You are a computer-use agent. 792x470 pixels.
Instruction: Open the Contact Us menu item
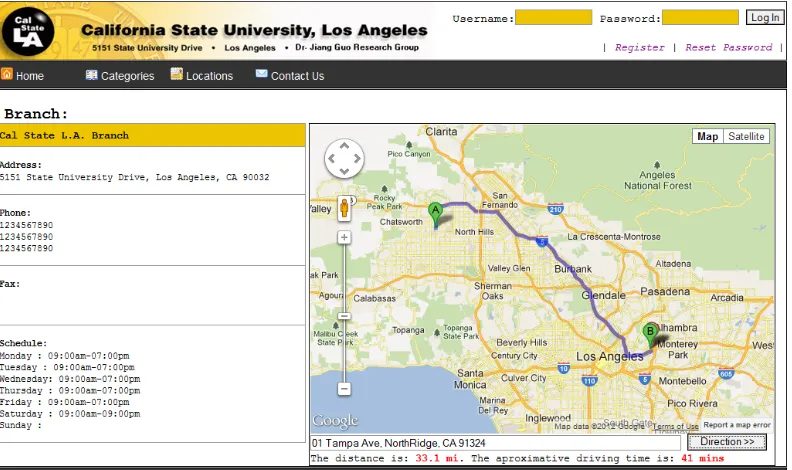point(298,76)
